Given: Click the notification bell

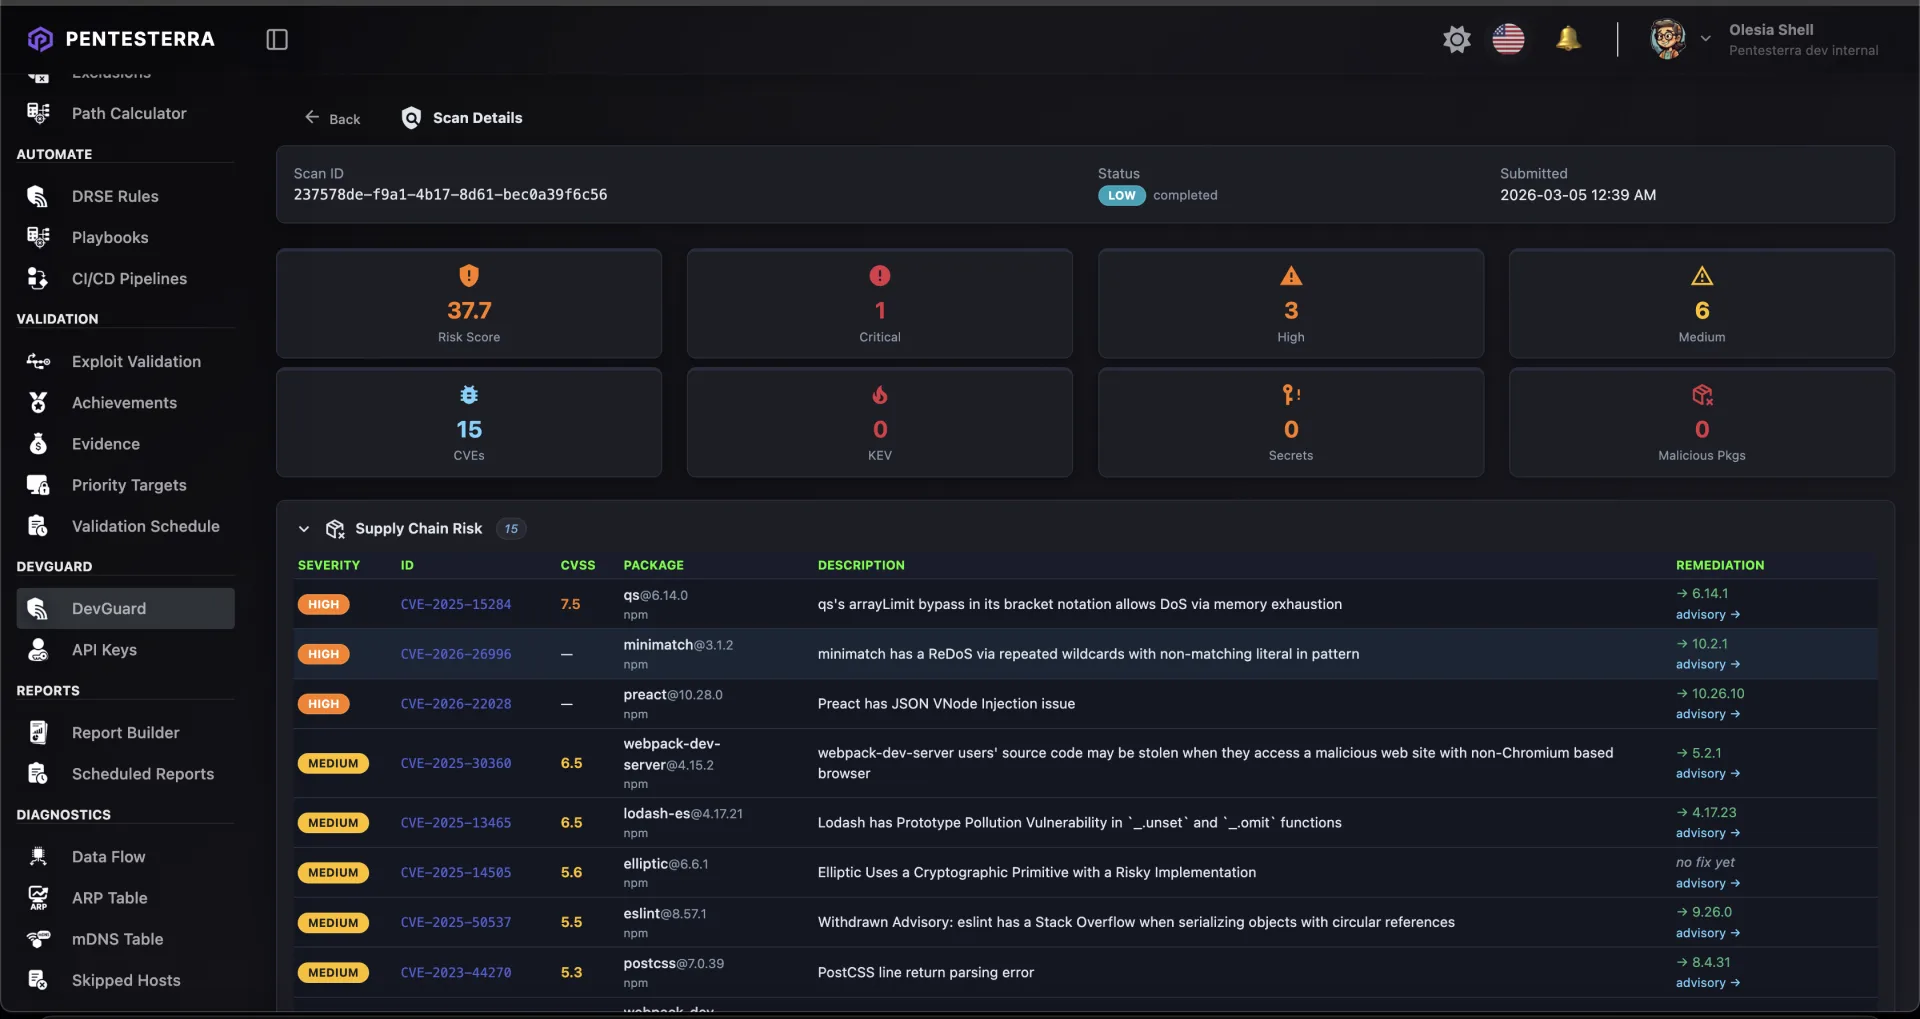Looking at the screenshot, I should 1569,38.
